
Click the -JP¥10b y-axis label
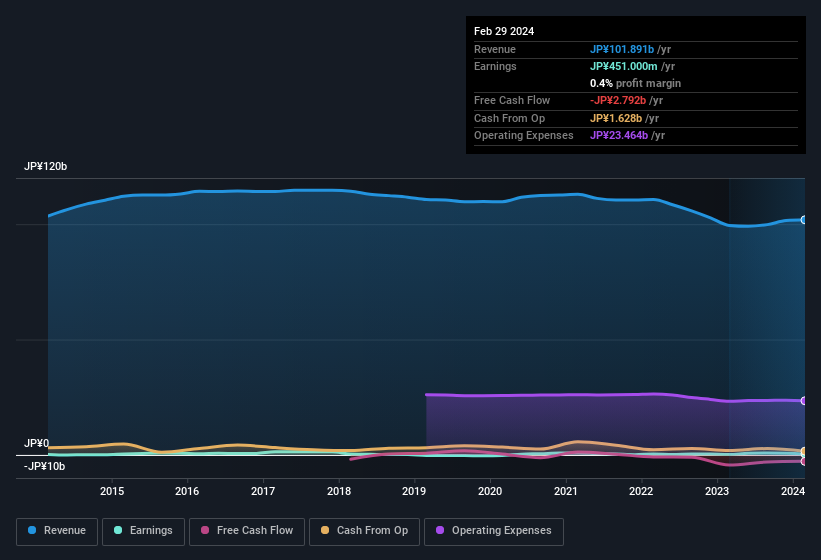[45, 466]
